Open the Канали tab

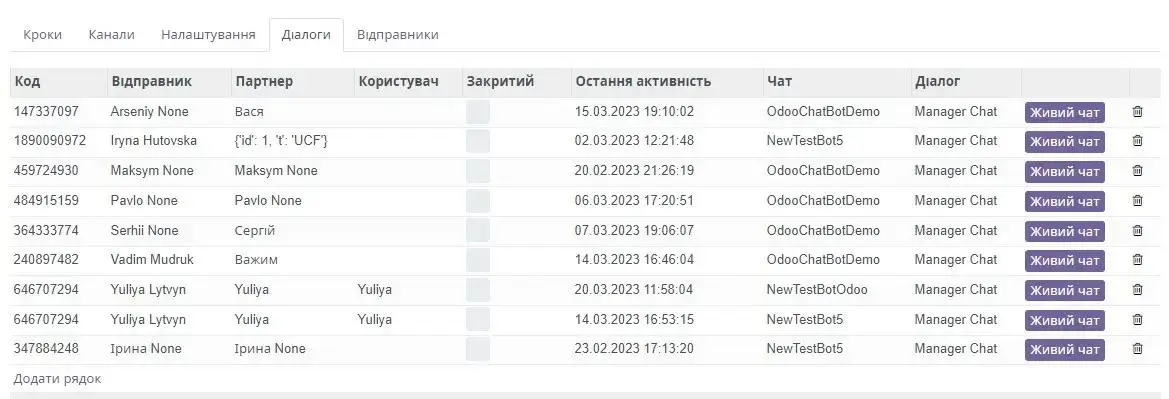click(x=112, y=34)
